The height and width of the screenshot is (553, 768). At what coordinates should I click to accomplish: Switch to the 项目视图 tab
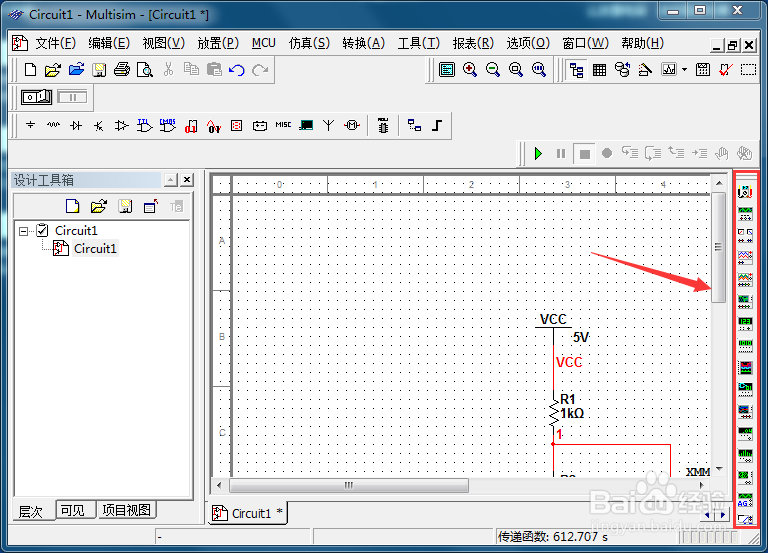(x=126, y=510)
